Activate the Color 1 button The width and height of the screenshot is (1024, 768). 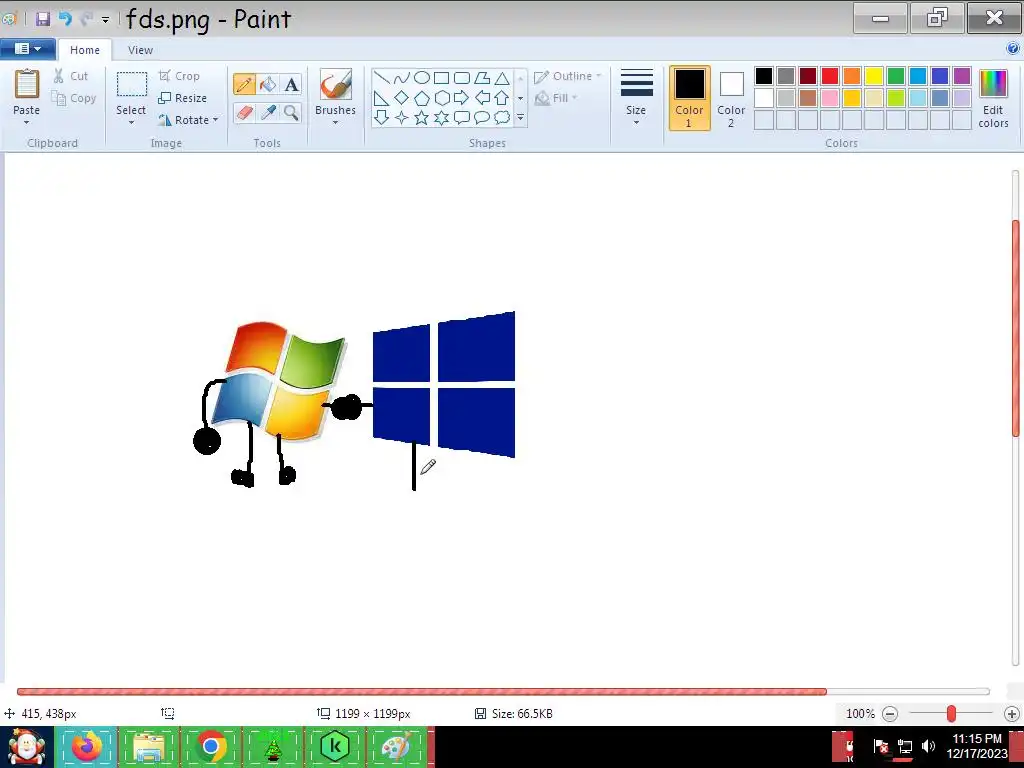690,98
